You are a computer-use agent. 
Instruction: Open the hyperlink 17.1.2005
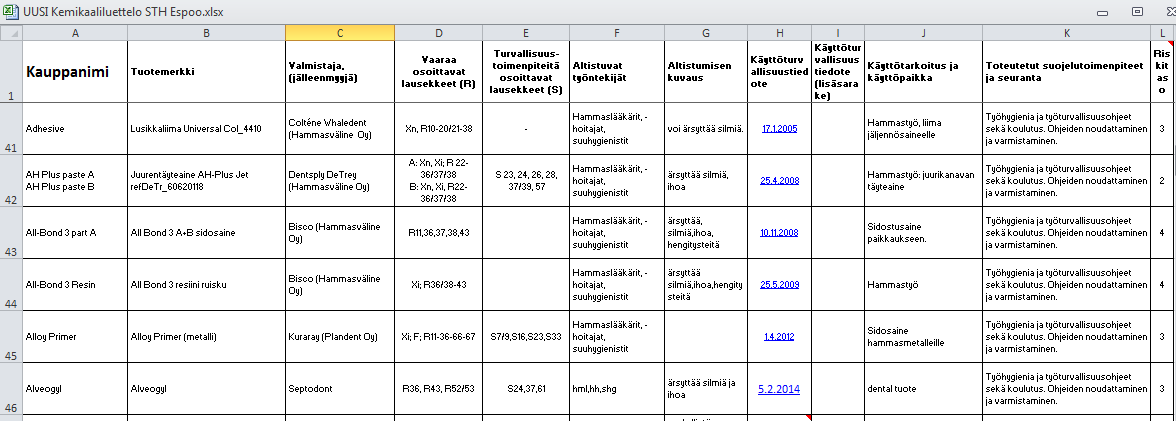point(779,128)
